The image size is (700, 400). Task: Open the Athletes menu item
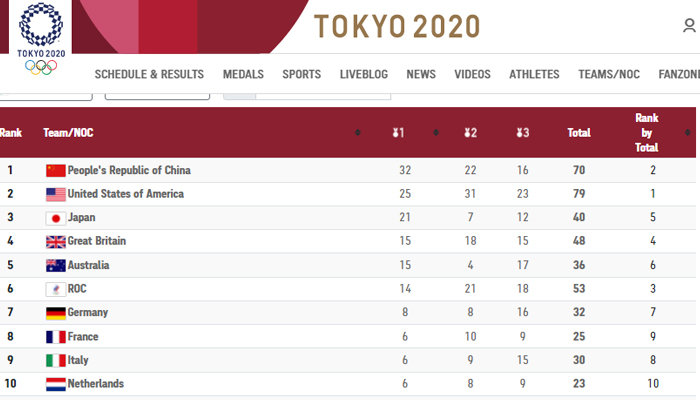(x=534, y=74)
